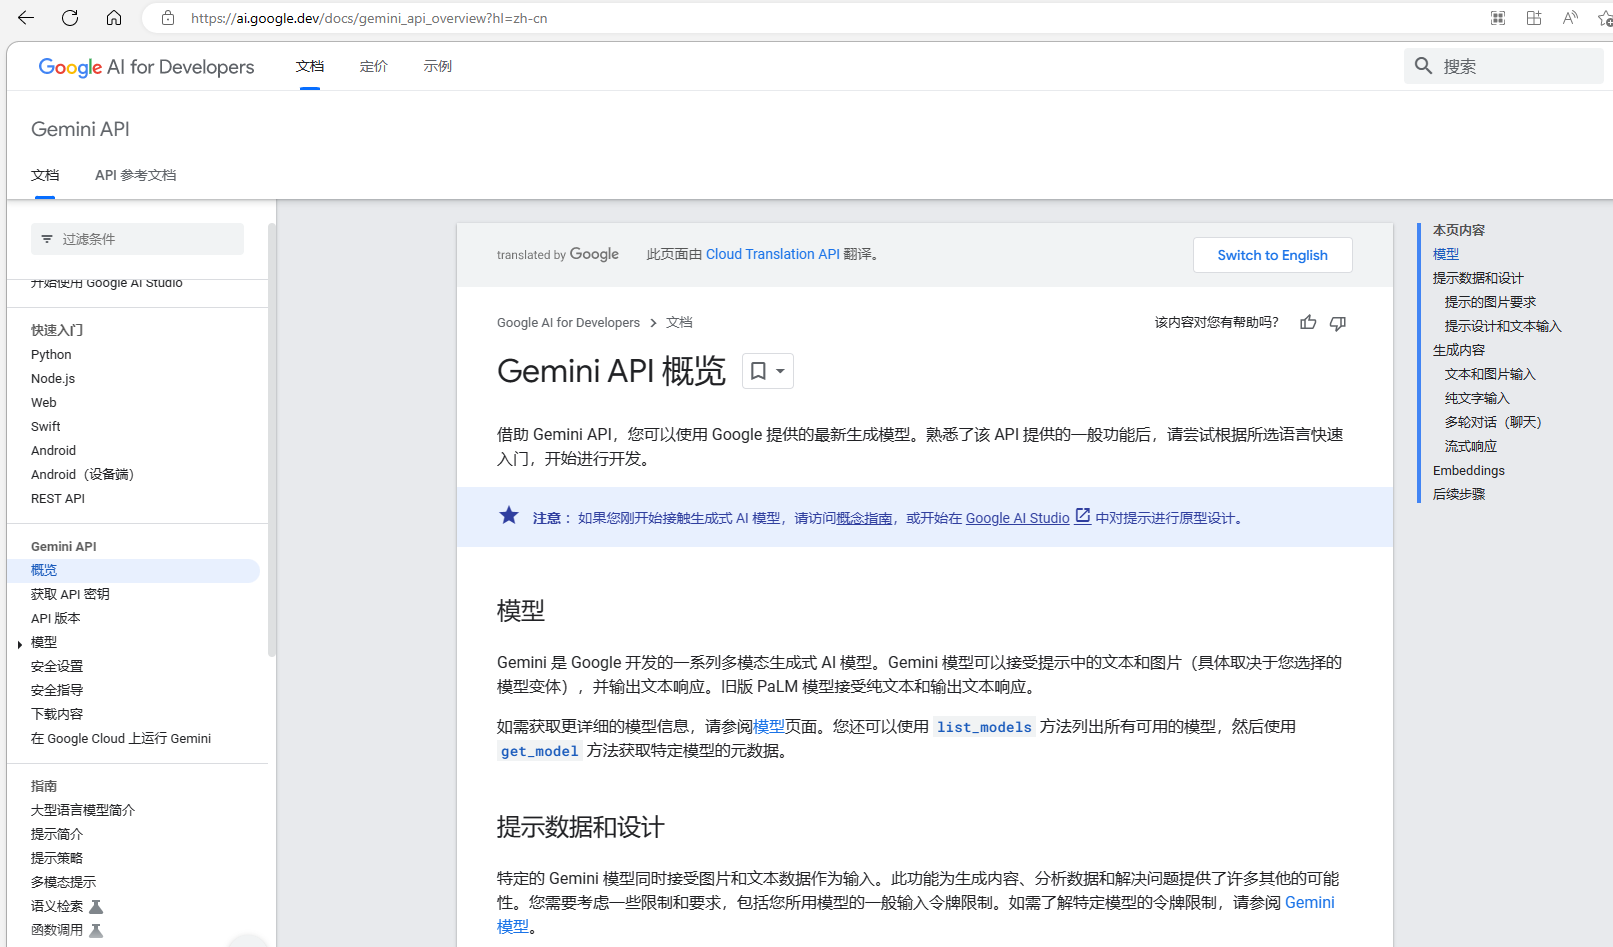Jump to 提示数据和设计 in page contents
The width and height of the screenshot is (1613, 947).
tap(1478, 278)
